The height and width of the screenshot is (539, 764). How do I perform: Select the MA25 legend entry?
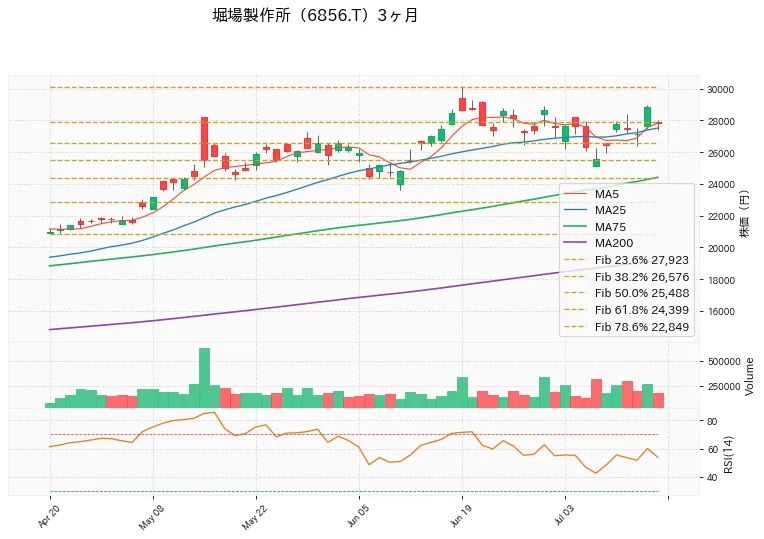pos(595,210)
